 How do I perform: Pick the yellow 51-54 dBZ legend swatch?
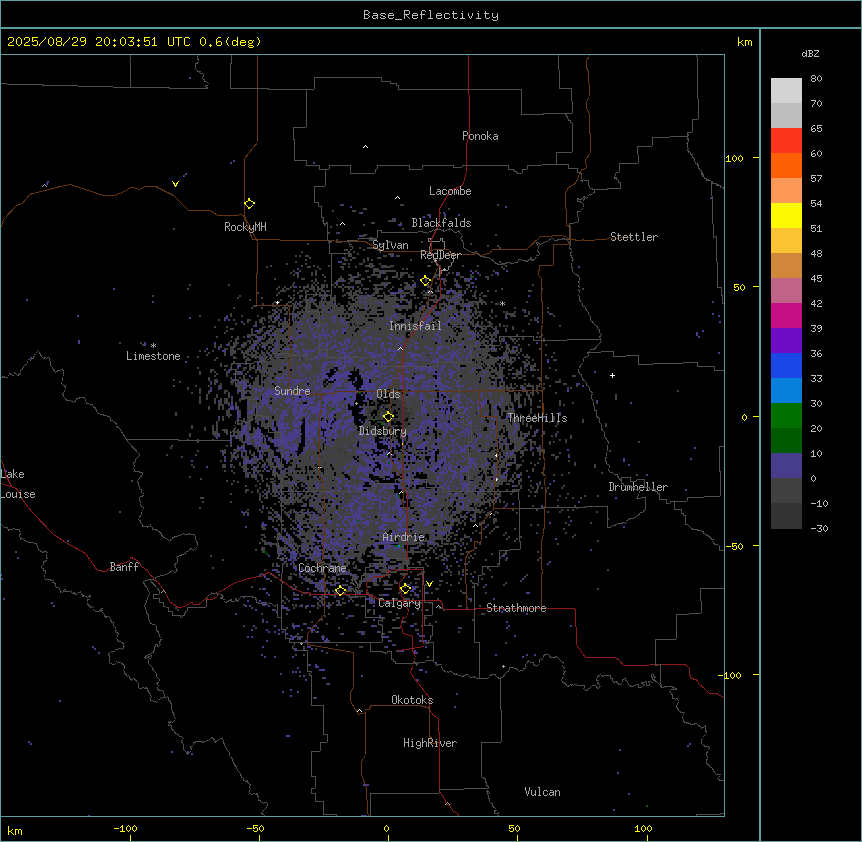click(x=786, y=215)
